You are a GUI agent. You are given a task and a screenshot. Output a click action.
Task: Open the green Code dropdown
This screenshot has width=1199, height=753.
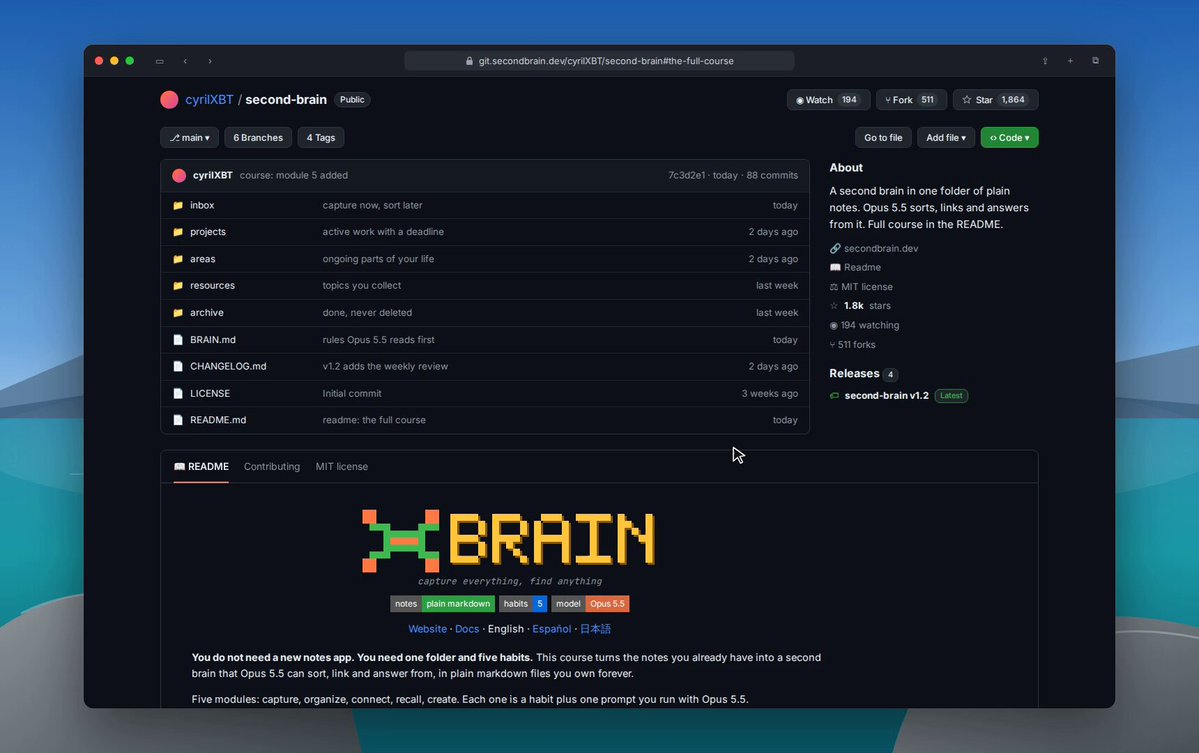pos(1009,138)
